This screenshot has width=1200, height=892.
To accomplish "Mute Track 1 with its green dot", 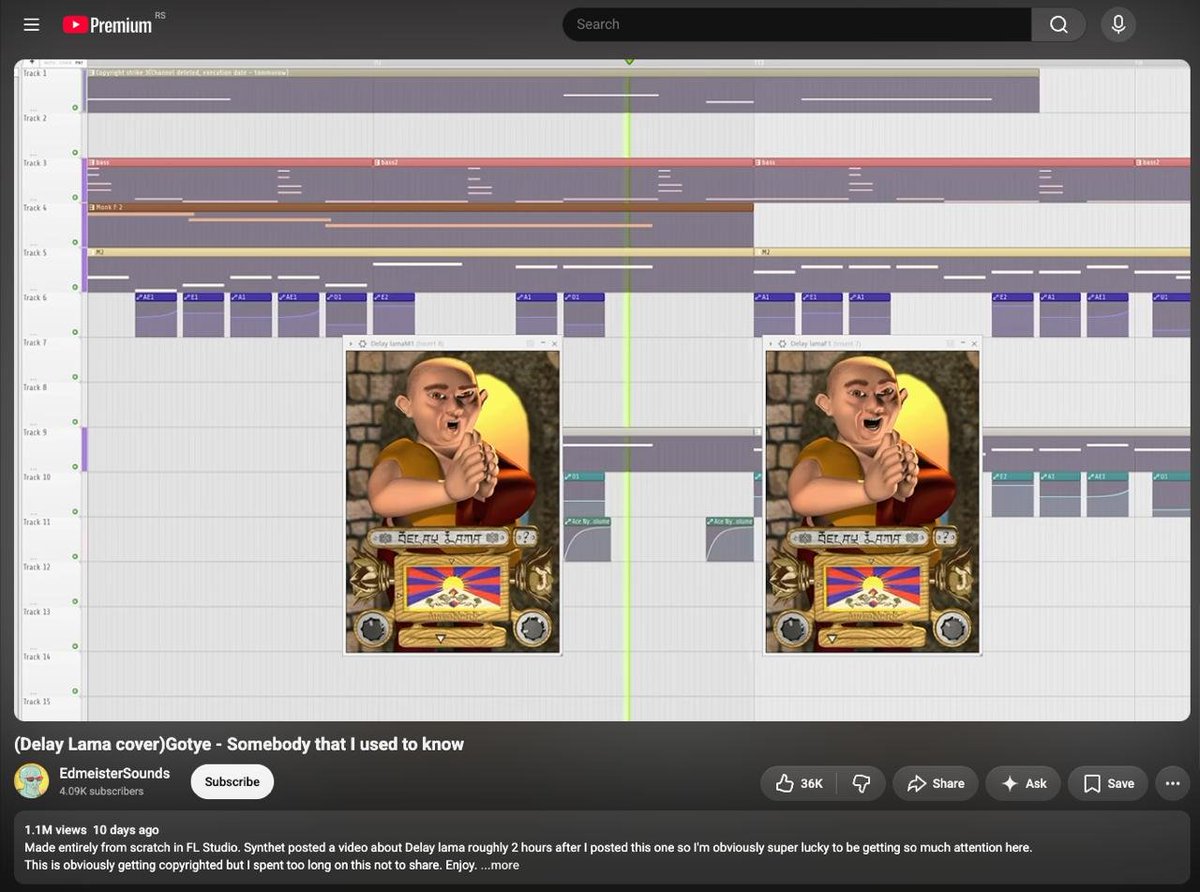I will click(75, 107).
